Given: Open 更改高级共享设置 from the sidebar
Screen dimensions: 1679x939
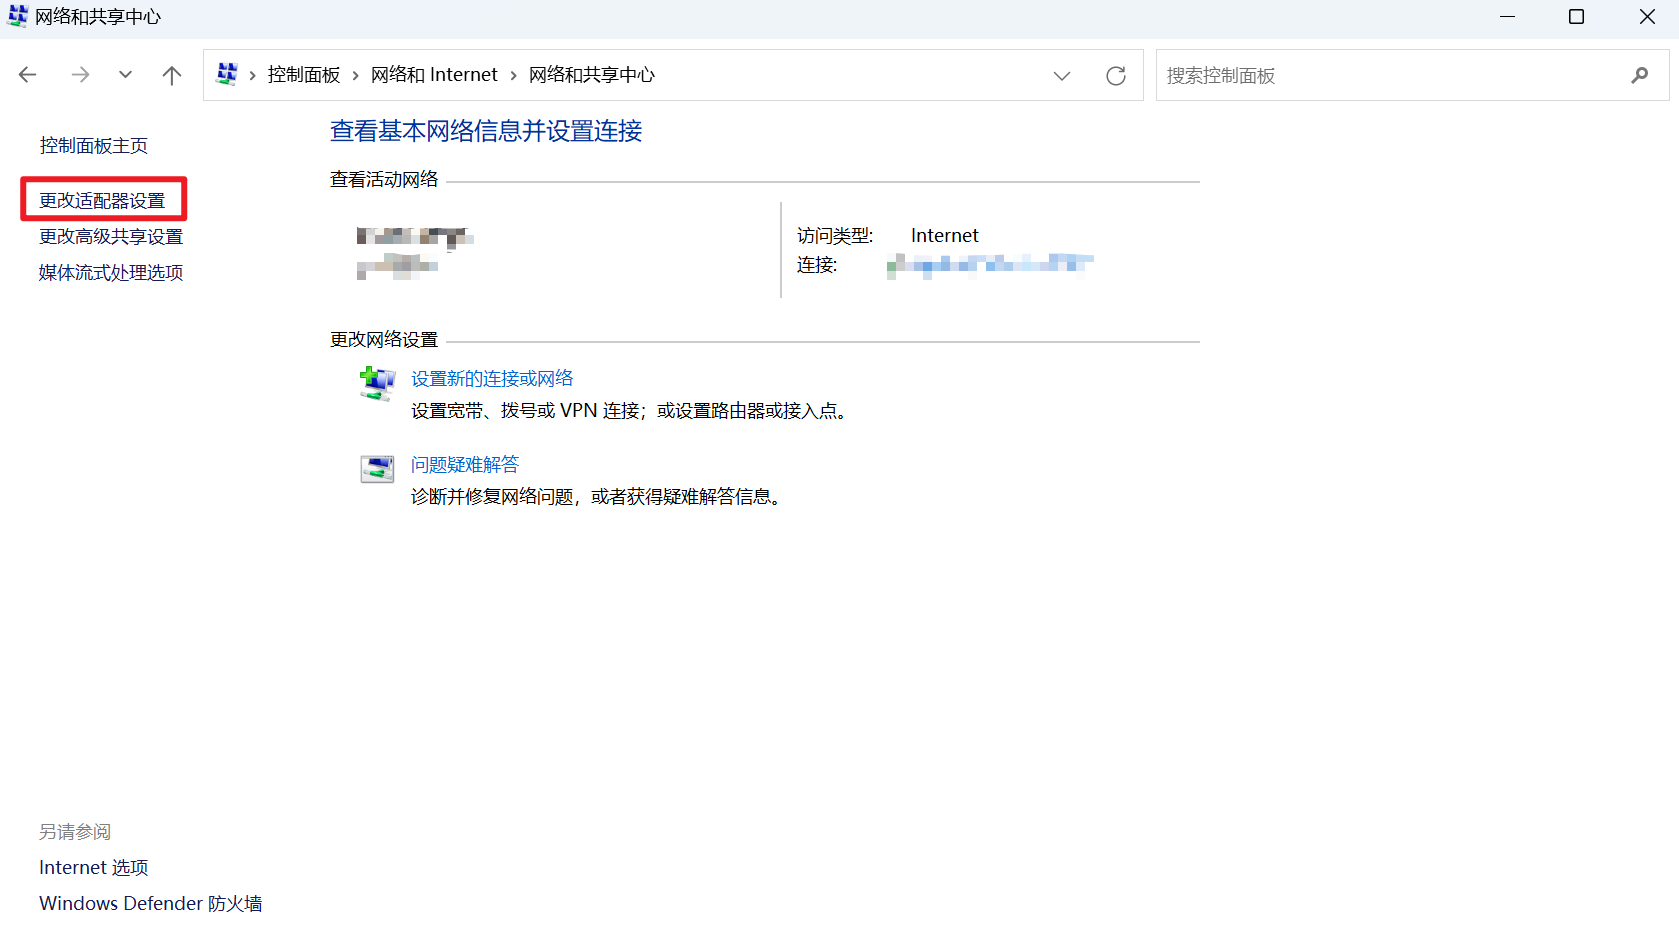Looking at the screenshot, I should click(110, 236).
